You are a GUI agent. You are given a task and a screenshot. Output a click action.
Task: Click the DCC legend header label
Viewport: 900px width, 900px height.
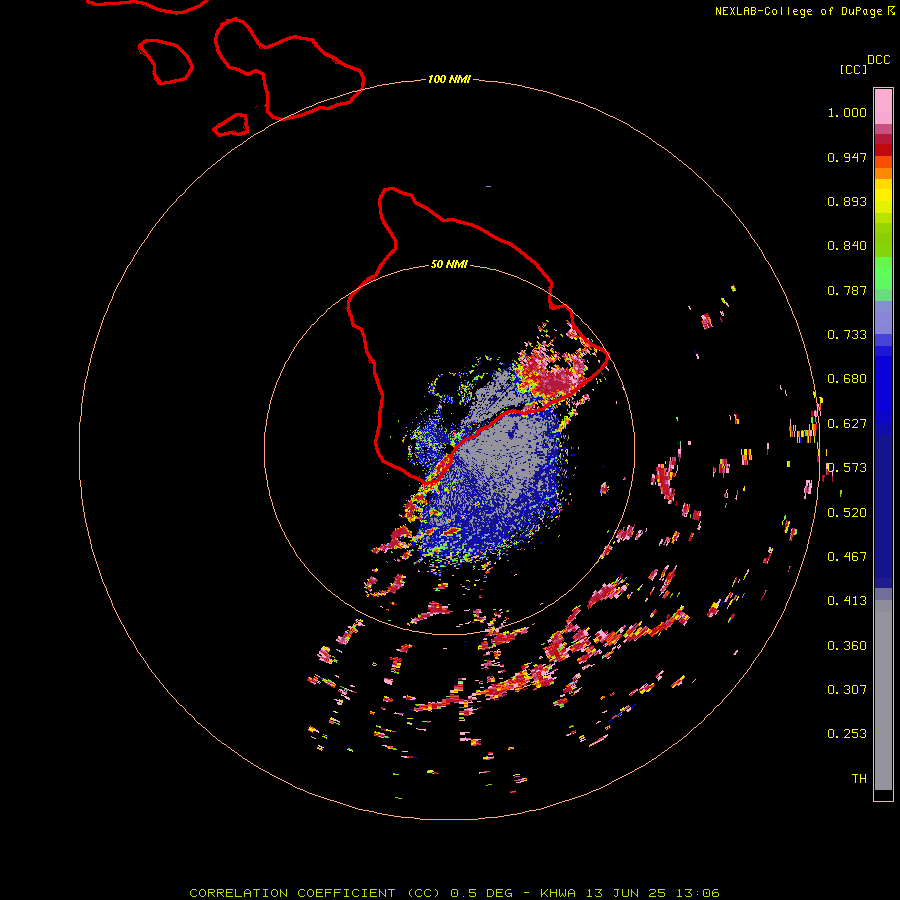pos(878,60)
